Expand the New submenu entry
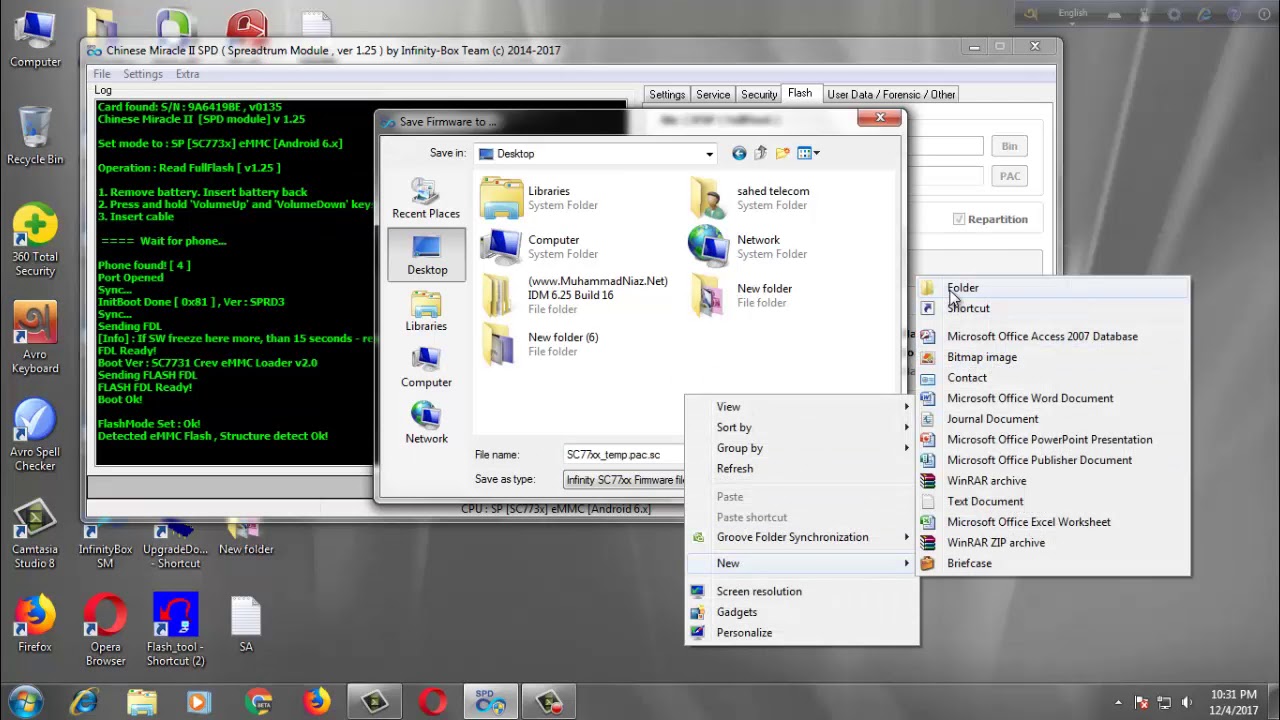This screenshot has width=1280, height=720. click(x=802, y=563)
